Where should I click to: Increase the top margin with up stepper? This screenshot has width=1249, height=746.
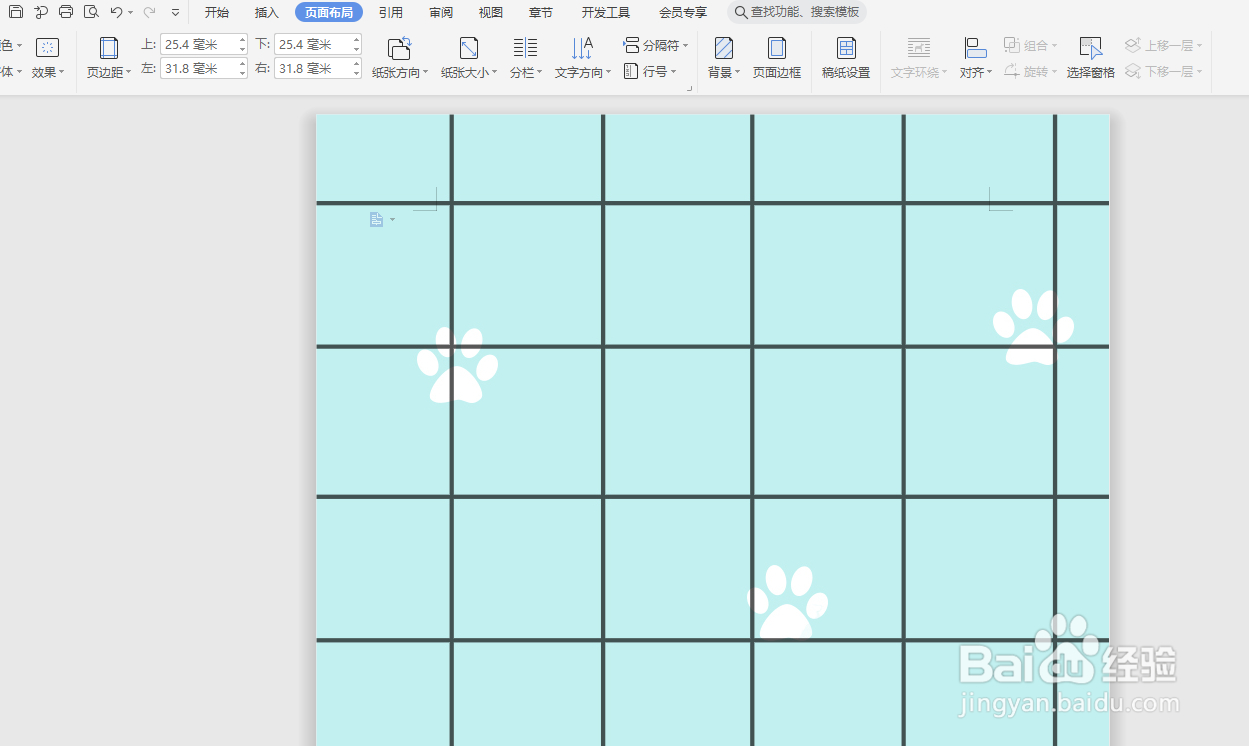pos(243,39)
